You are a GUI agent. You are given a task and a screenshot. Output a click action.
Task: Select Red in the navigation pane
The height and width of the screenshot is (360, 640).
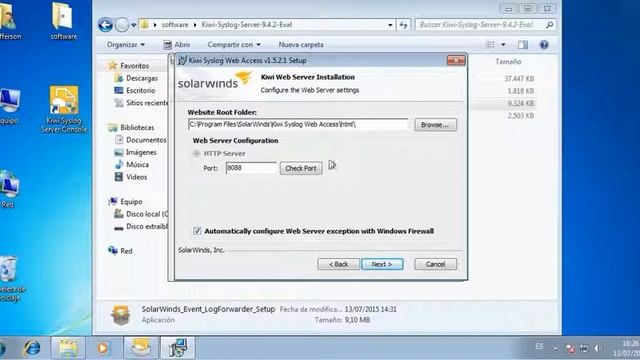(126, 251)
